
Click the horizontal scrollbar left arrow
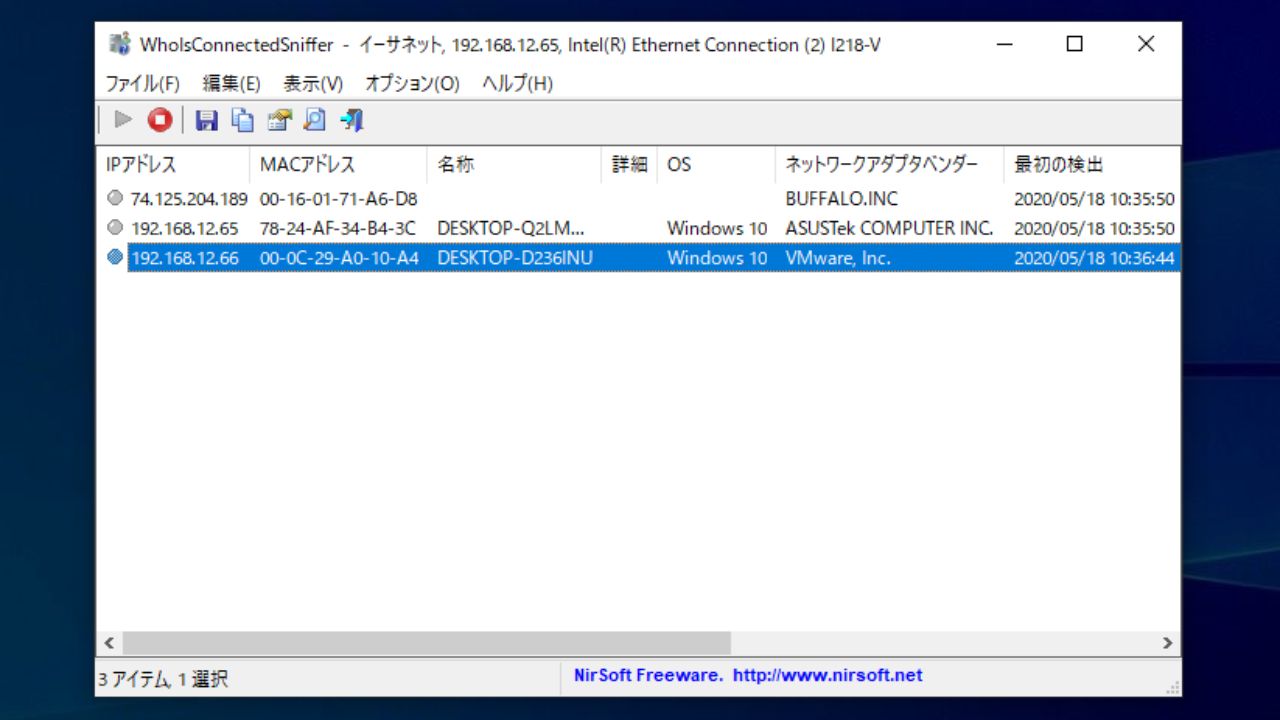(109, 643)
